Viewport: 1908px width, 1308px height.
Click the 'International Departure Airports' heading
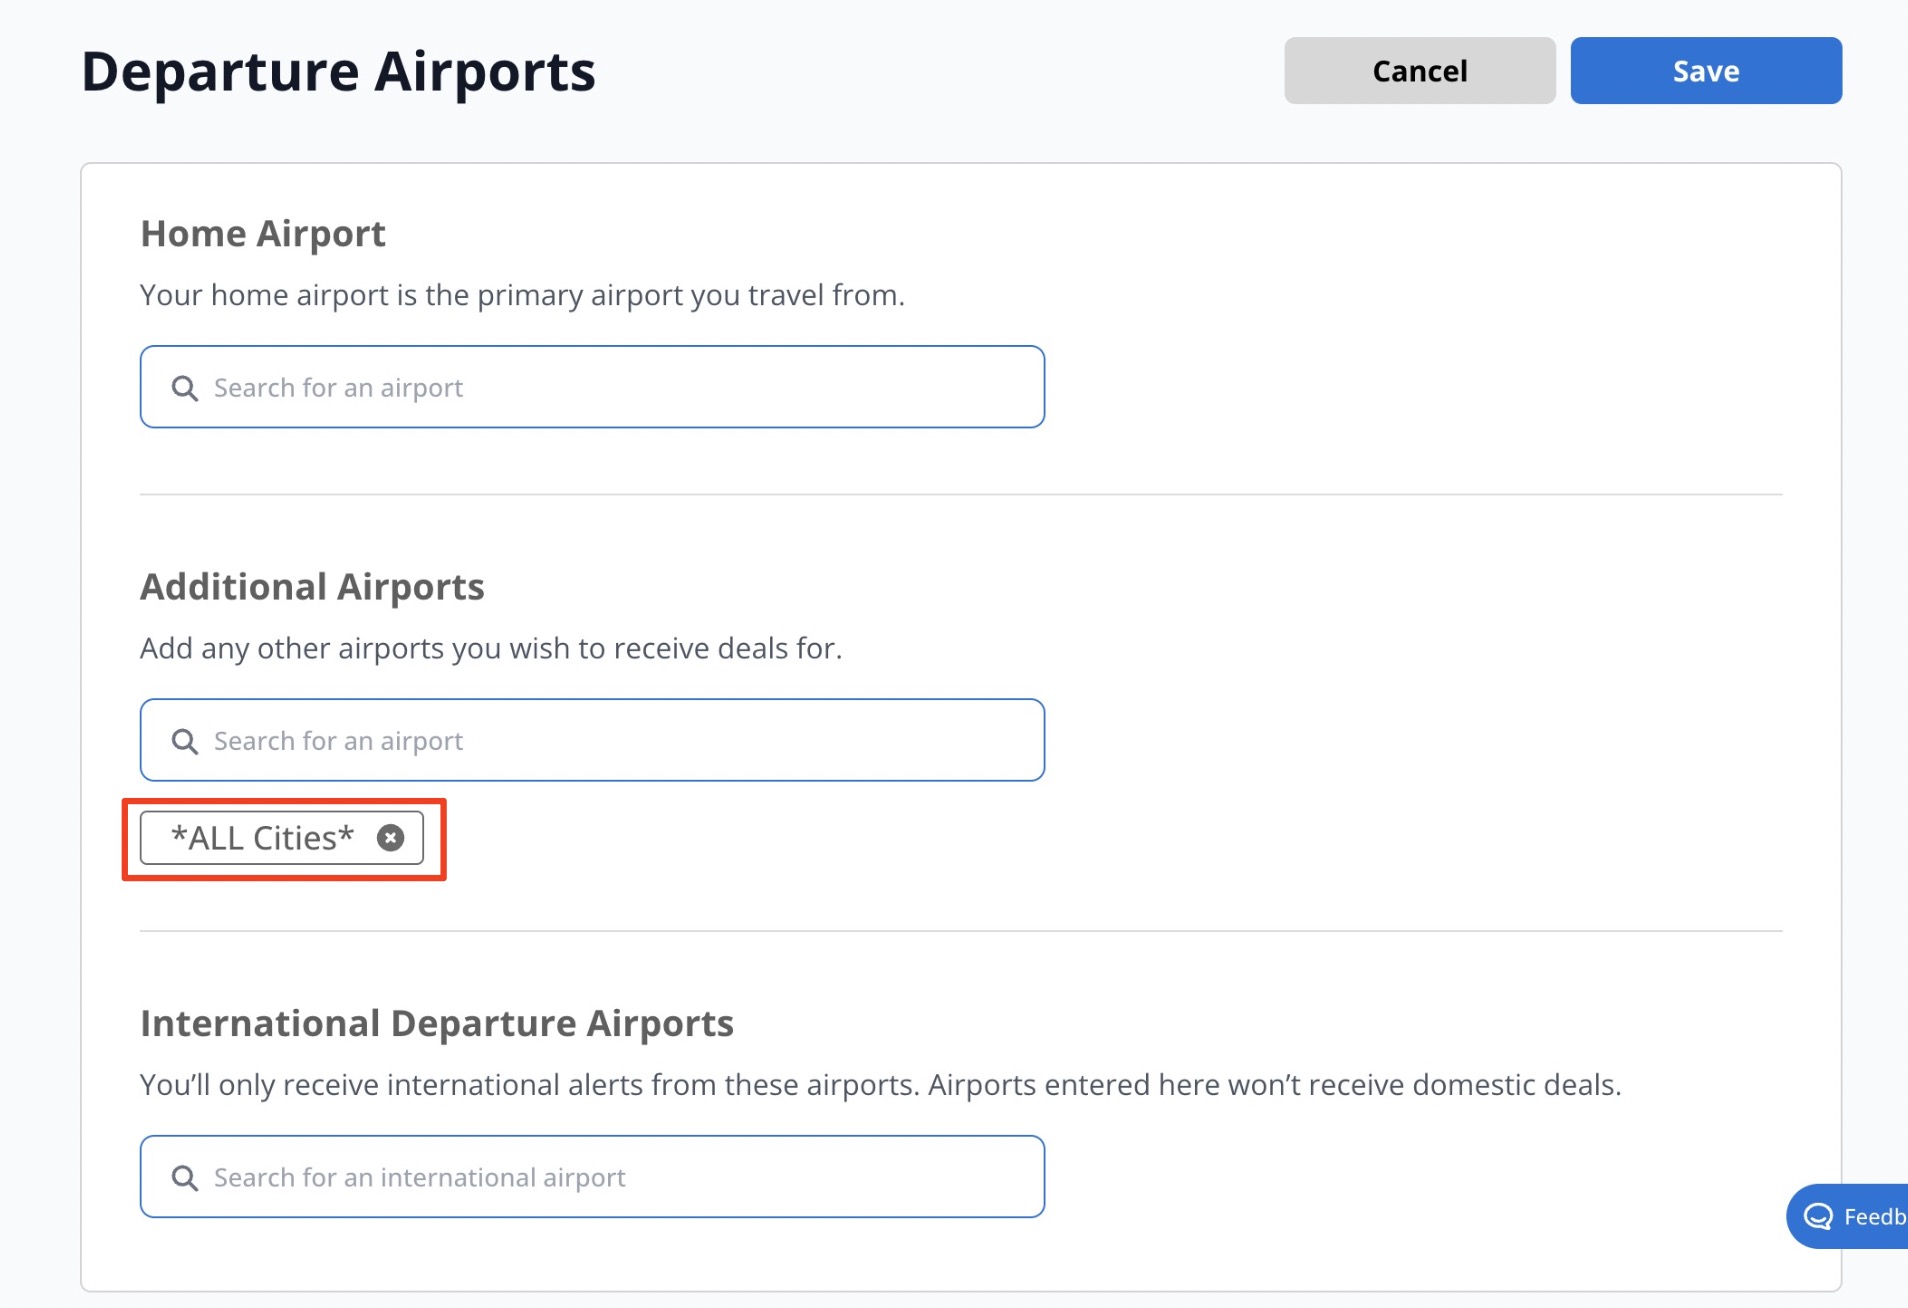click(x=437, y=1022)
